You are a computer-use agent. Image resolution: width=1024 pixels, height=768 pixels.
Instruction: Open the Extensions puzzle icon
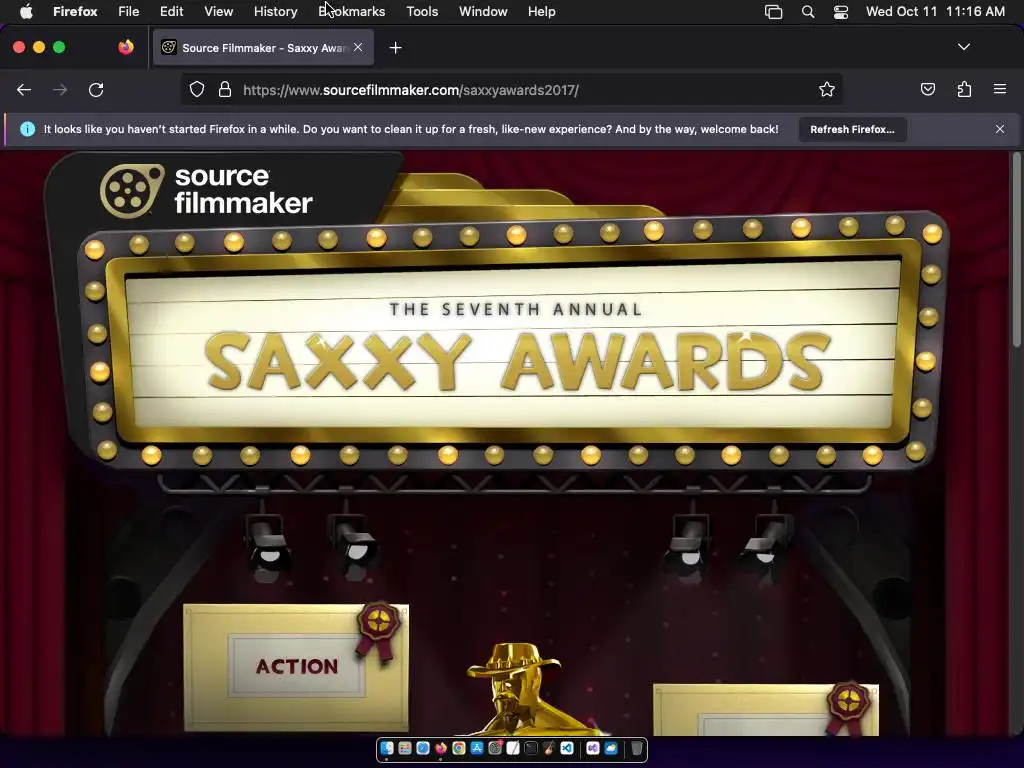[964, 89]
